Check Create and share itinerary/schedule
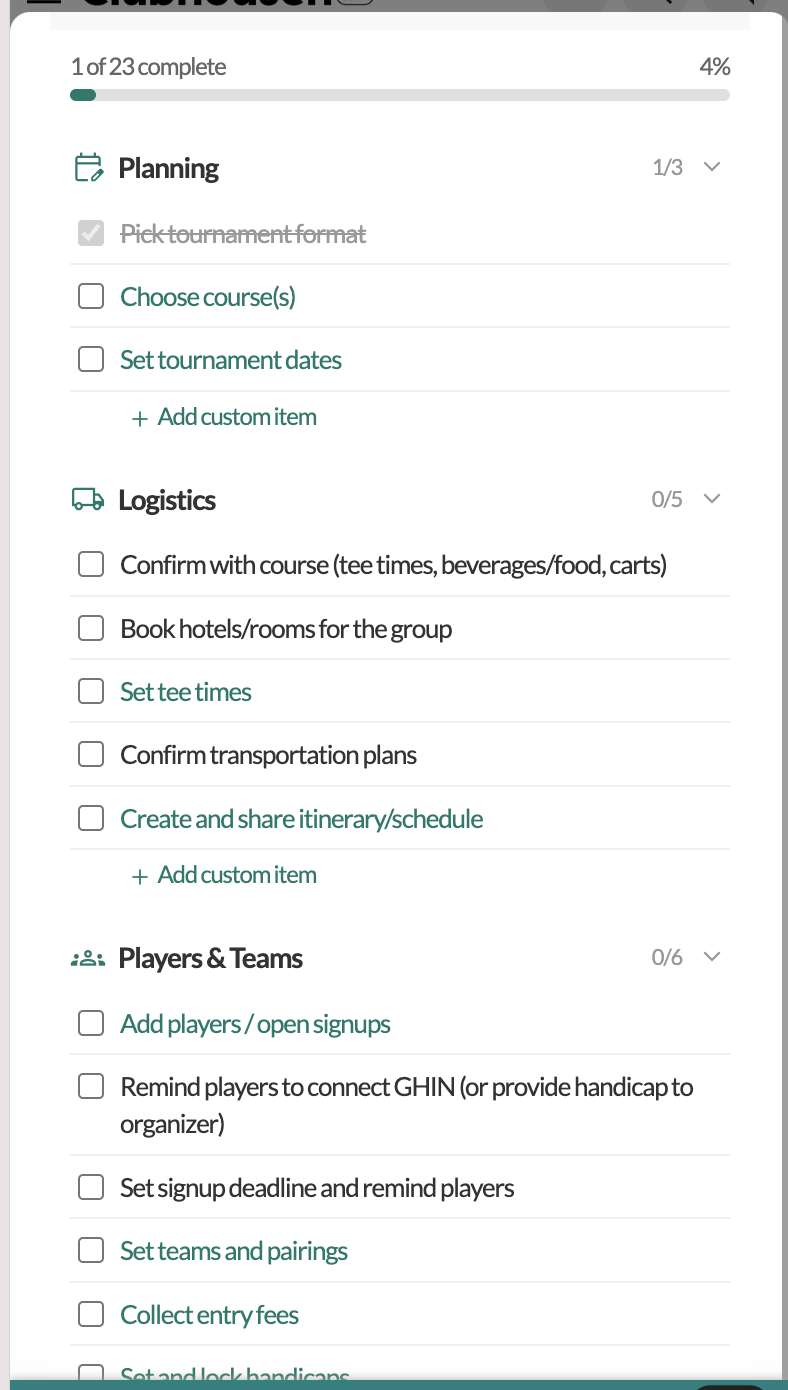Viewport: 788px width, 1390px height. [90, 817]
